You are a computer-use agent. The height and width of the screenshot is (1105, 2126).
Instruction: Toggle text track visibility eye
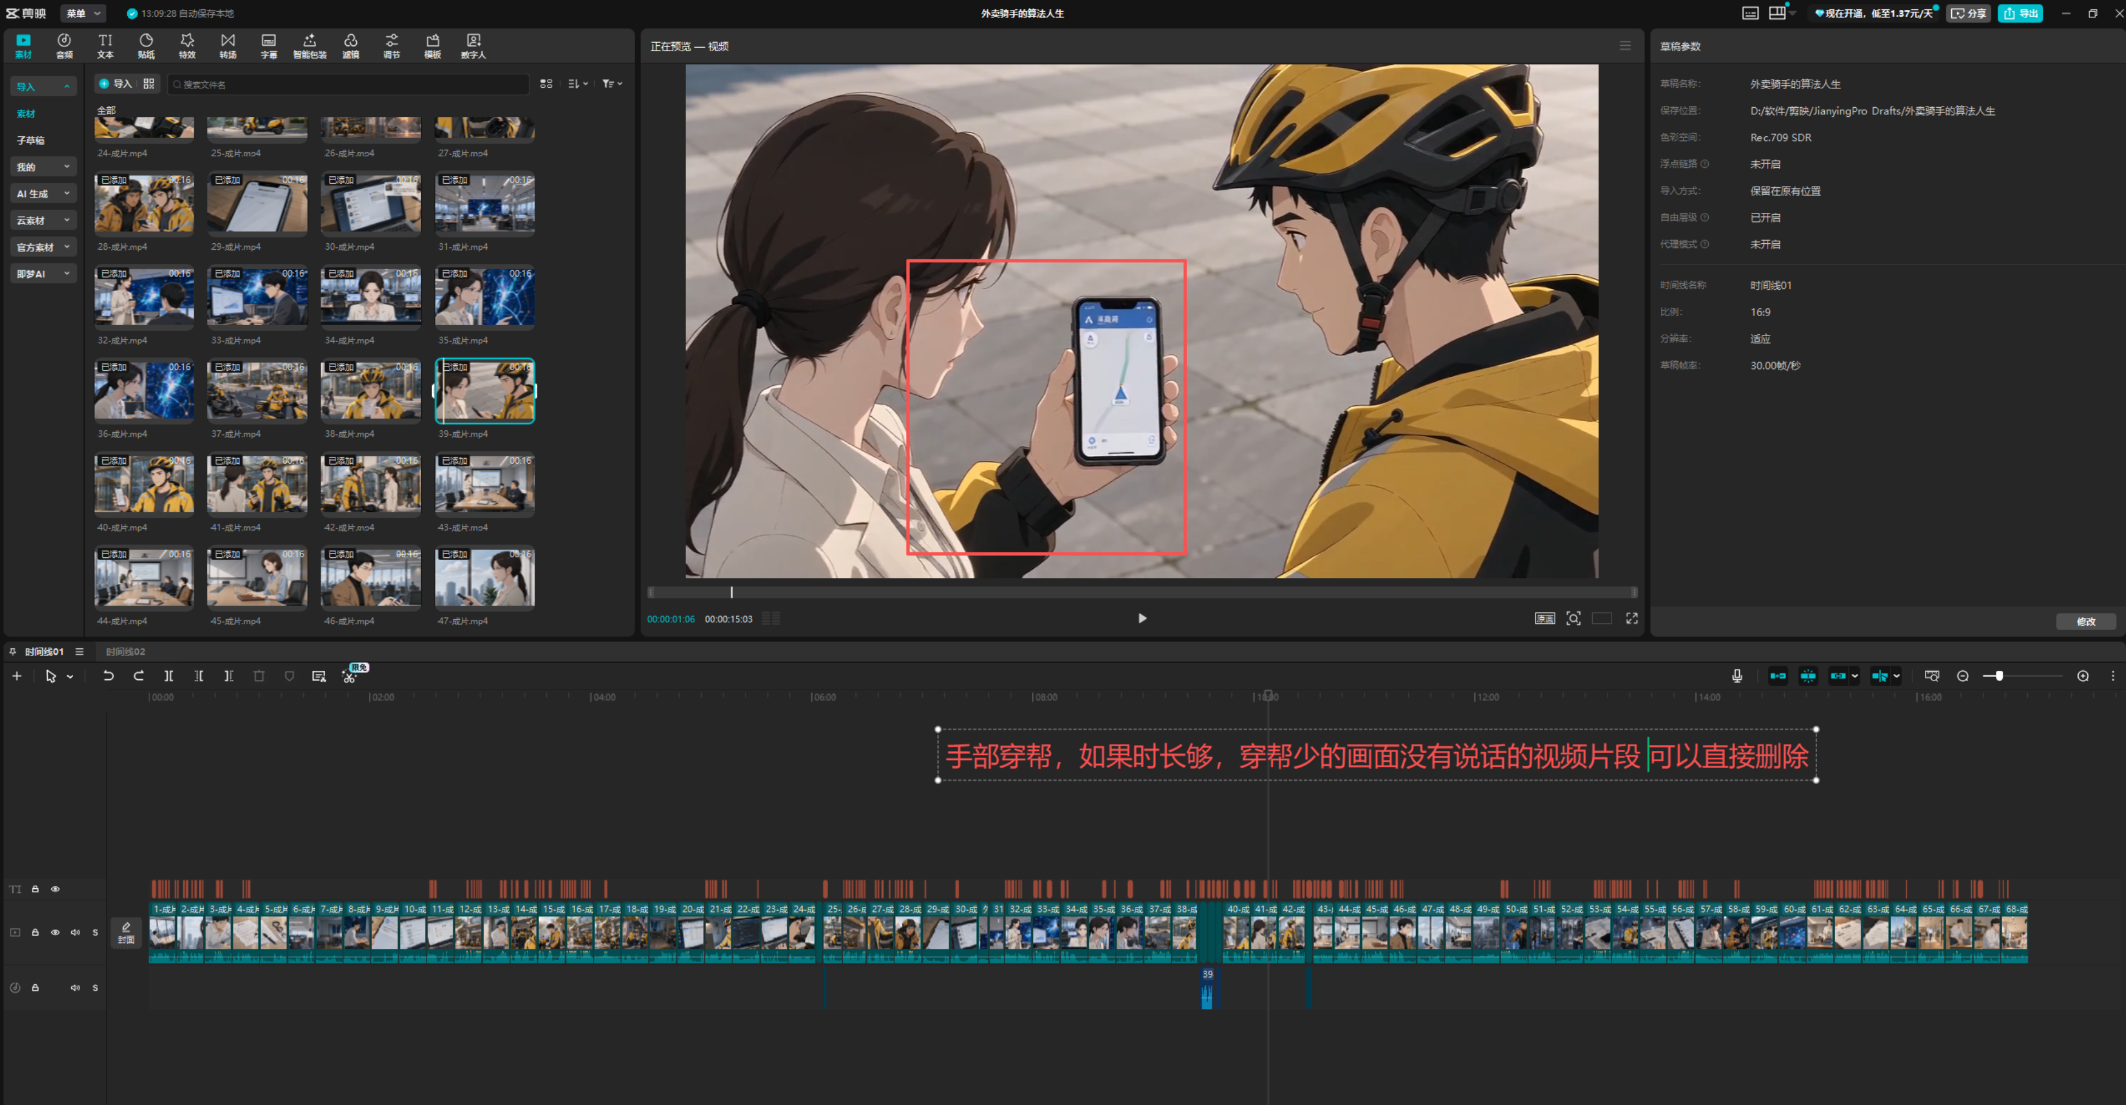55,889
